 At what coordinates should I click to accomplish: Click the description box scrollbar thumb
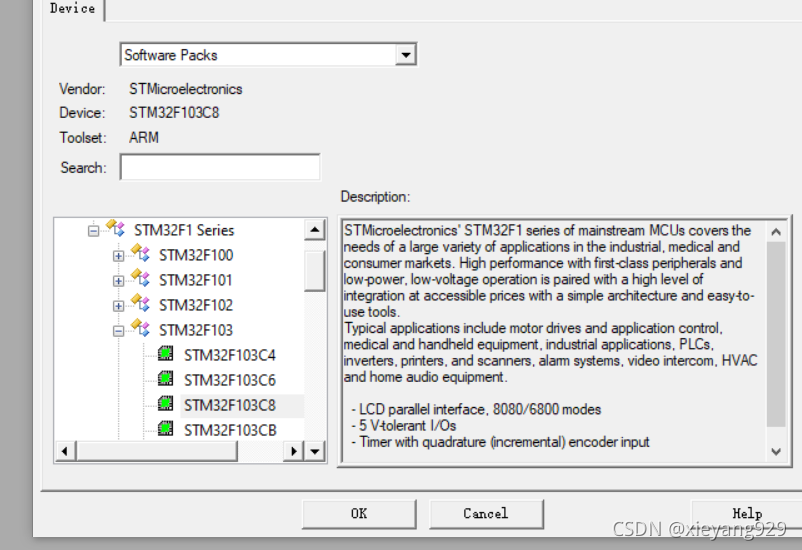tap(776, 335)
